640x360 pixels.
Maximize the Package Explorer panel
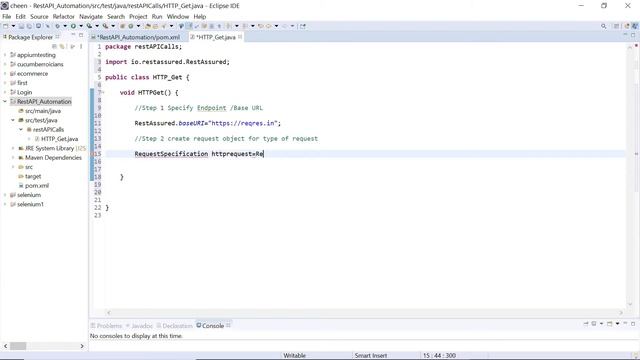pyautogui.click(x=81, y=36)
